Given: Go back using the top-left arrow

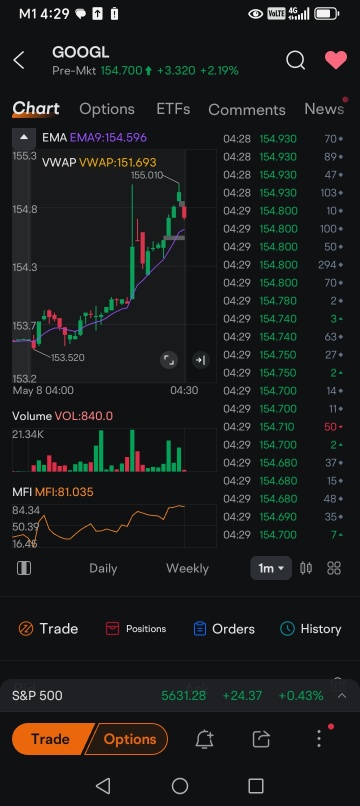Looking at the screenshot, I should tap(19, 60).
